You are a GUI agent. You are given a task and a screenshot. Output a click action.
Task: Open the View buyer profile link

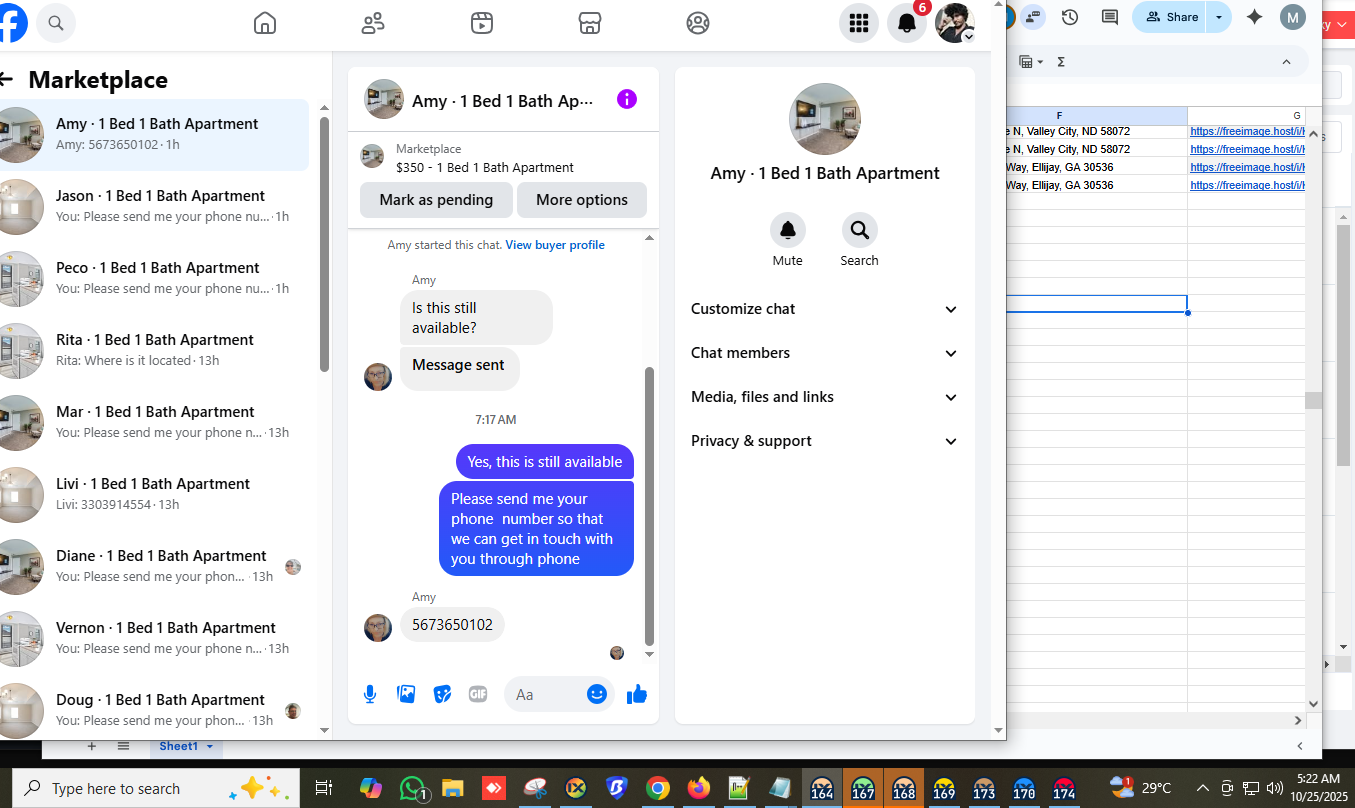coord(555,245)
